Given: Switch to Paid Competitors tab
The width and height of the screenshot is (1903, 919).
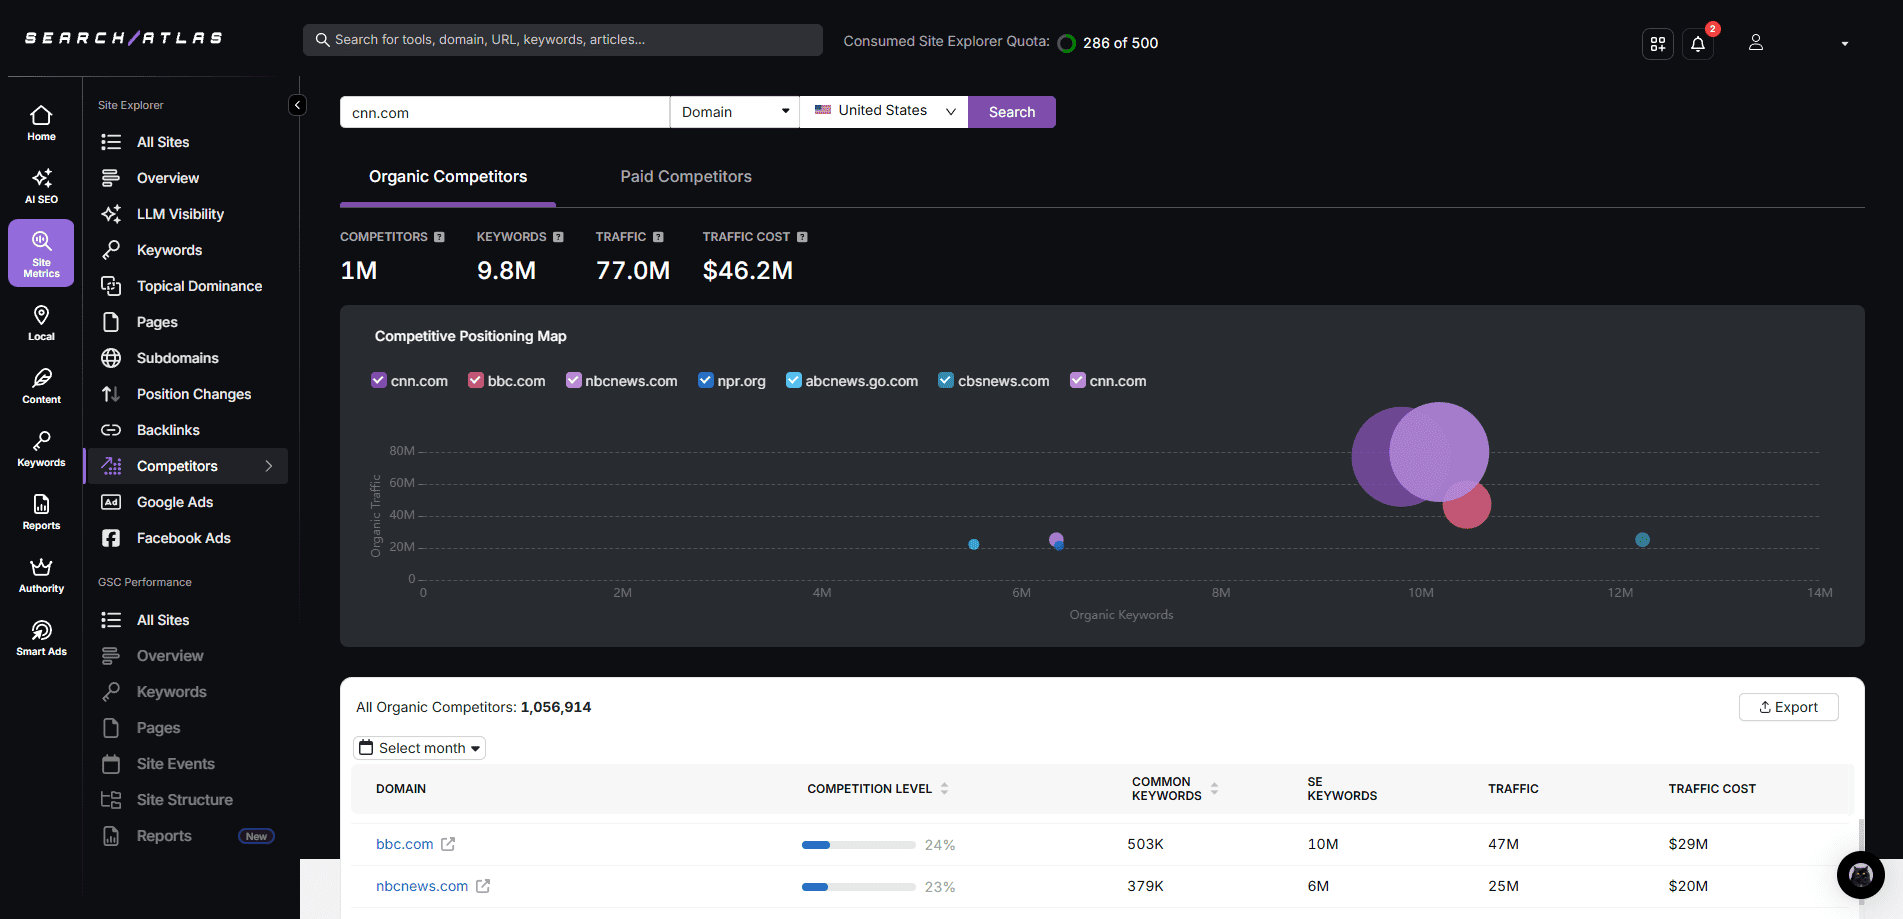Looking at the screenshot, I should 686,177.
